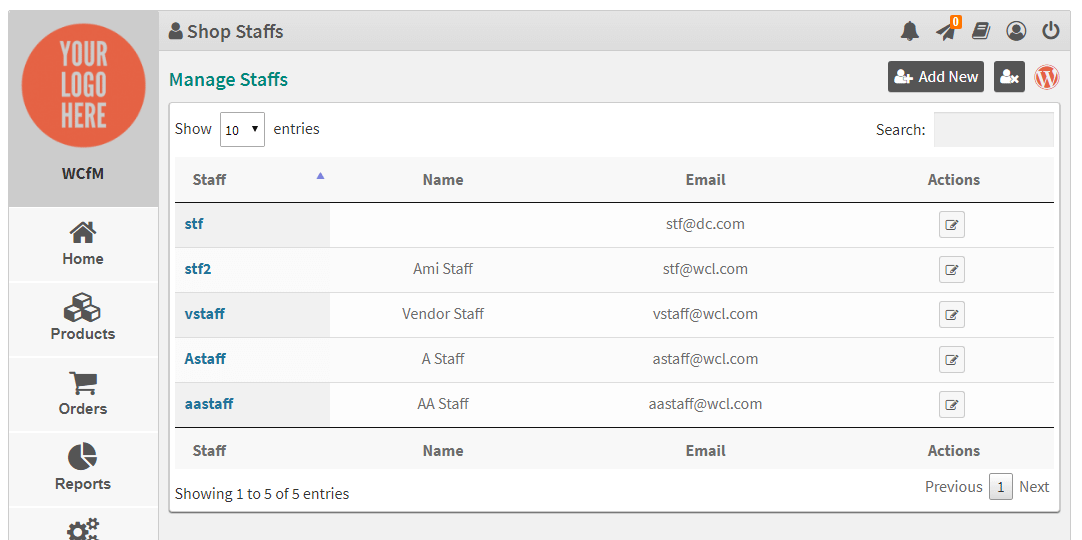Open the Astaff staff link
The image size is (1082, 540).
pos(205,359)
